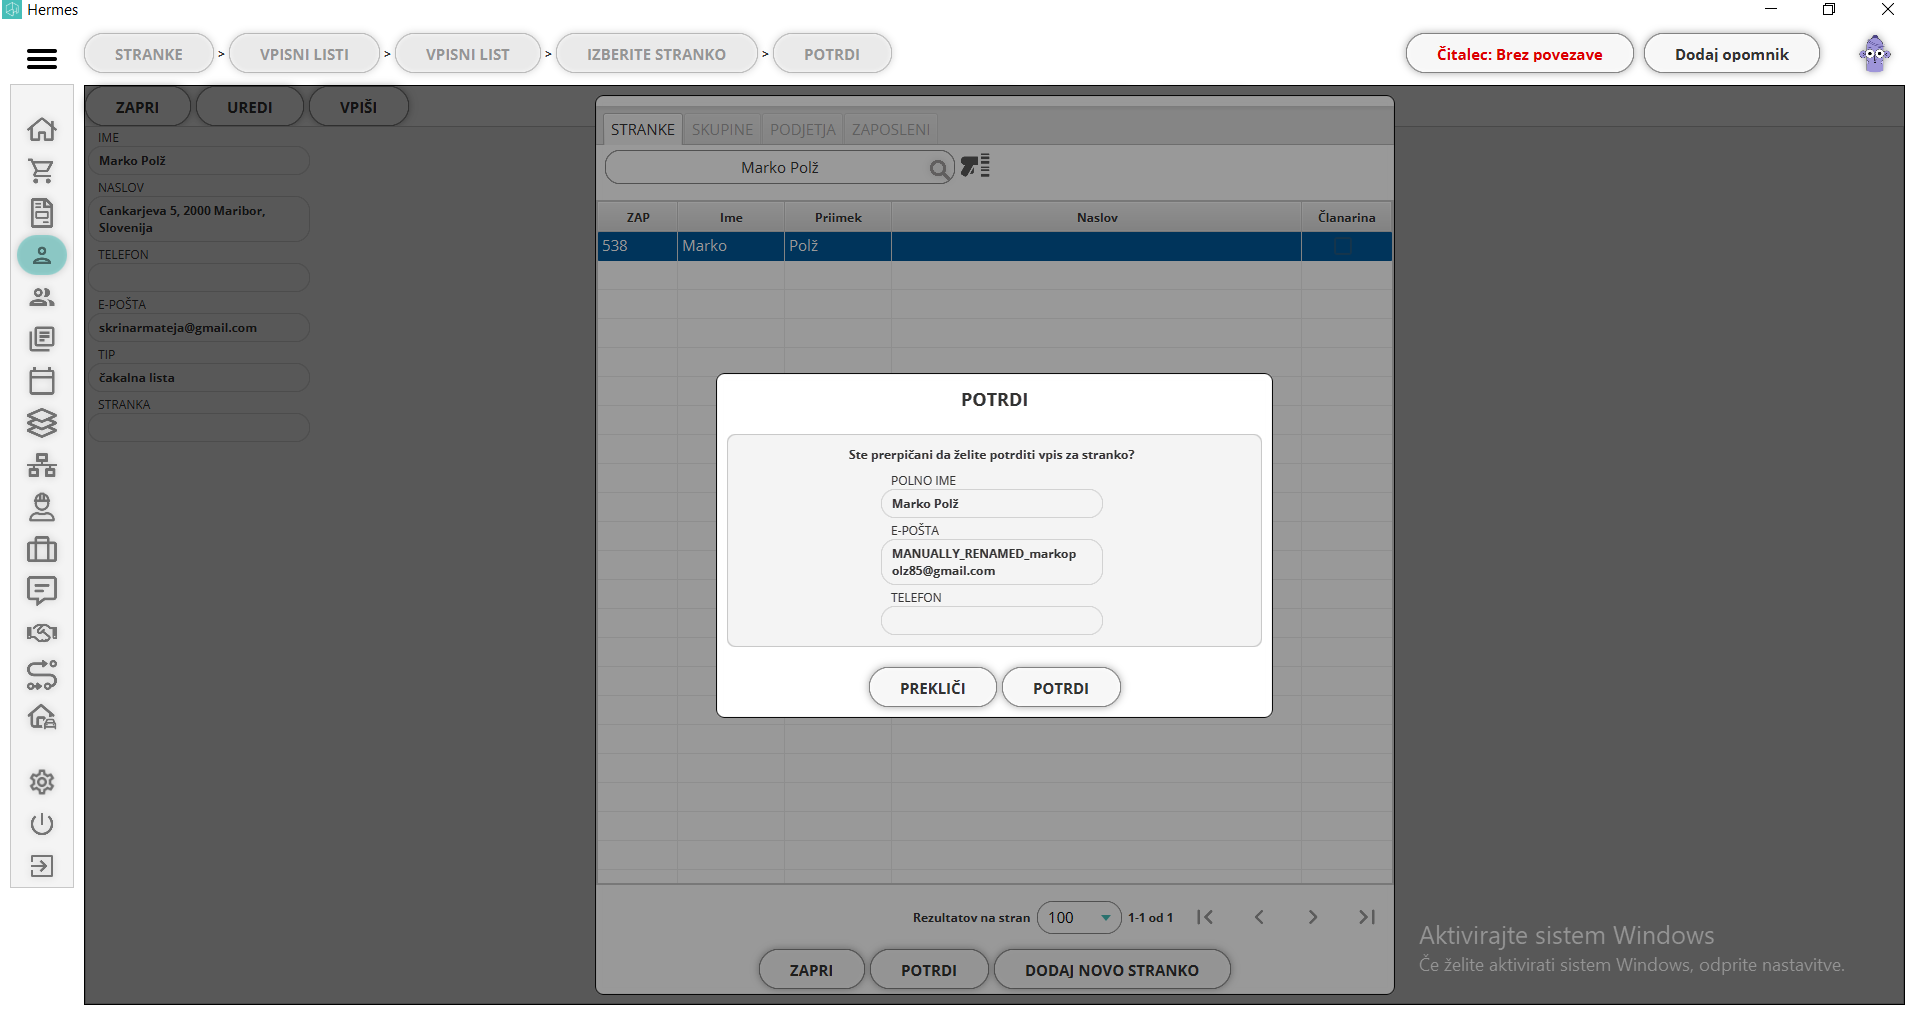
Task: Open settings gear in sidebar
Action: (42, 782)
